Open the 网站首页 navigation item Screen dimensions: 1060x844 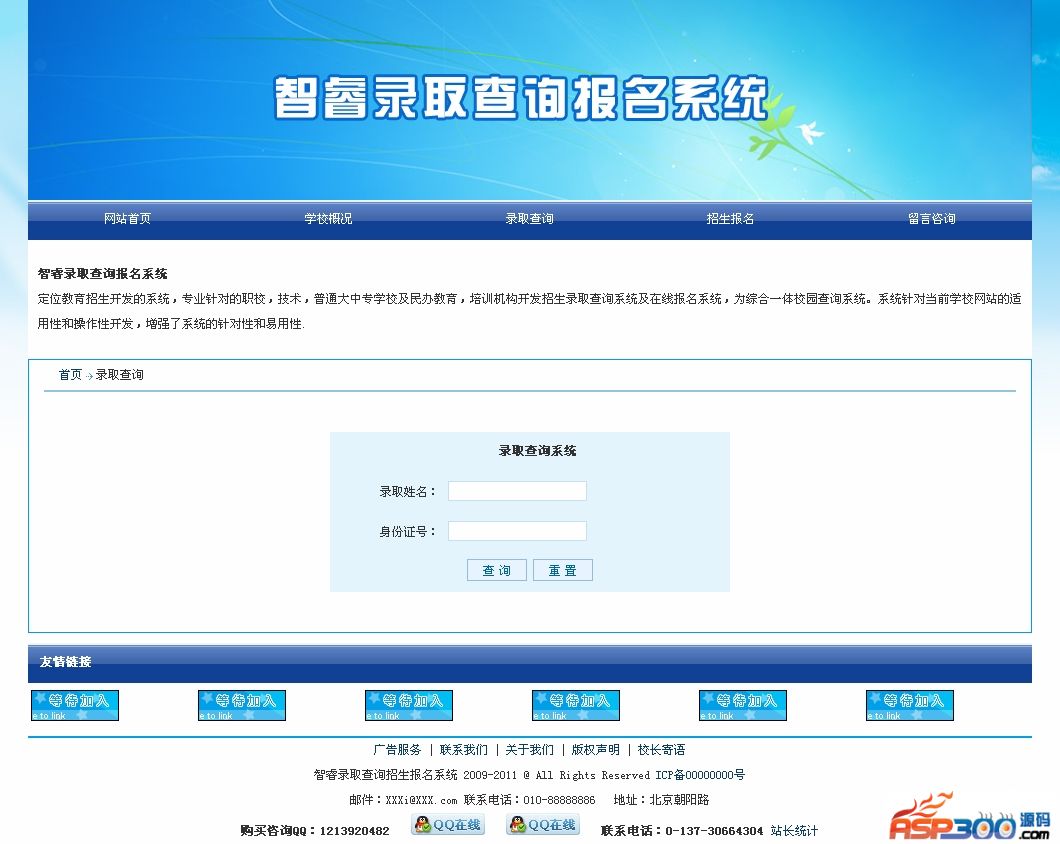[127, 218]
